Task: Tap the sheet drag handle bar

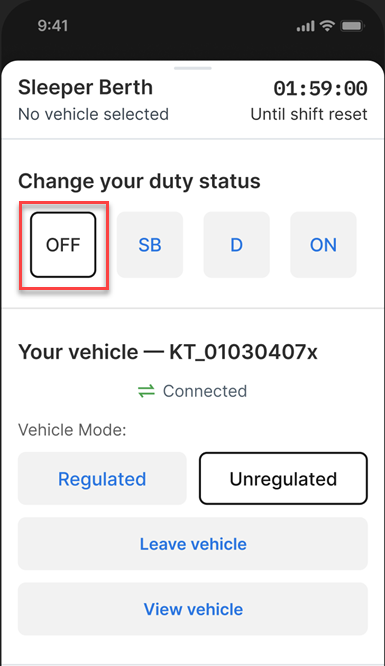Action: point(192,68)
